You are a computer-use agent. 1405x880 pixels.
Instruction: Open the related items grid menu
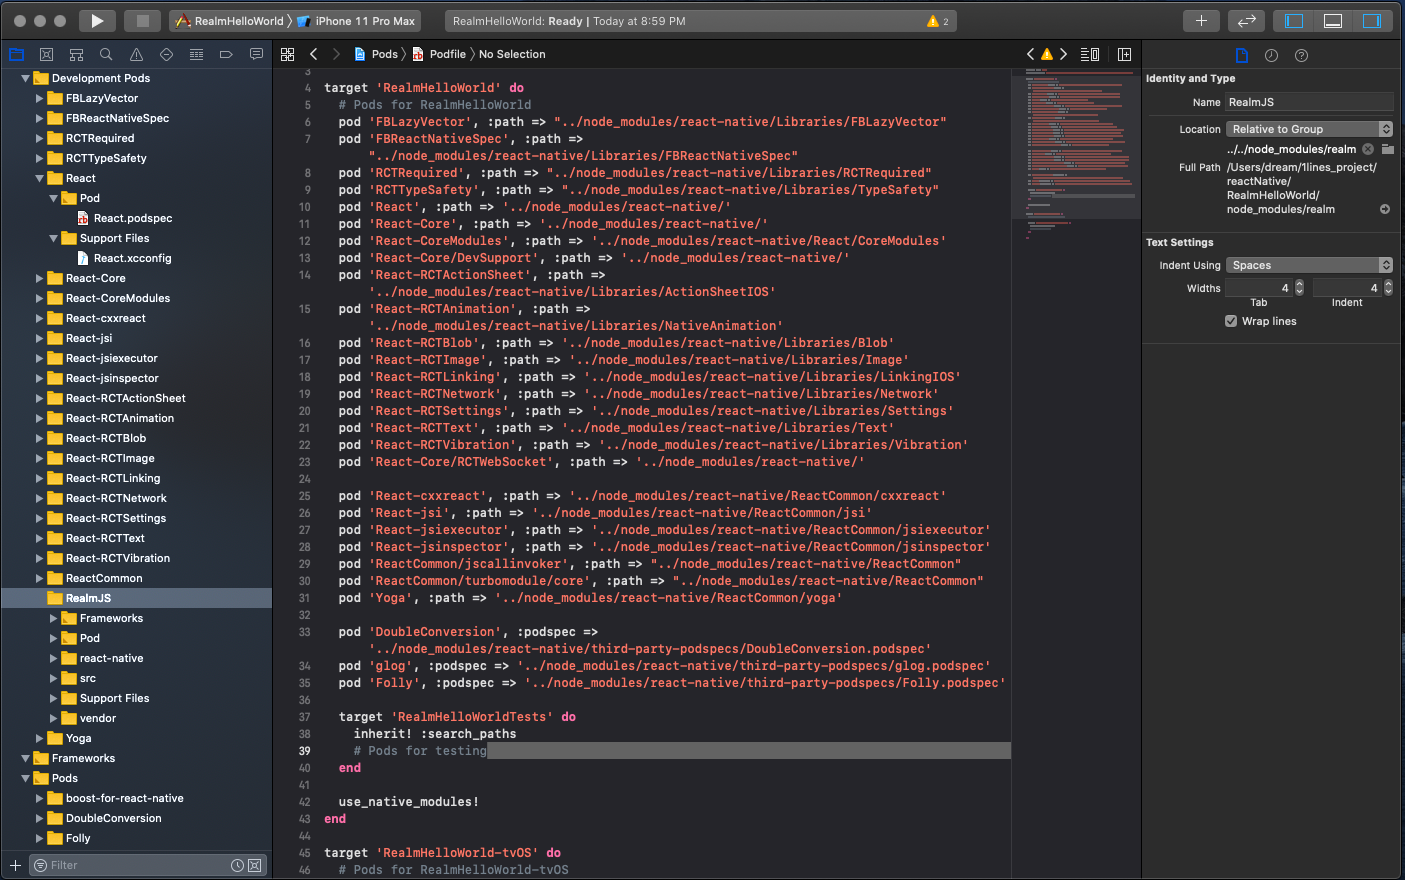[288, 54]
